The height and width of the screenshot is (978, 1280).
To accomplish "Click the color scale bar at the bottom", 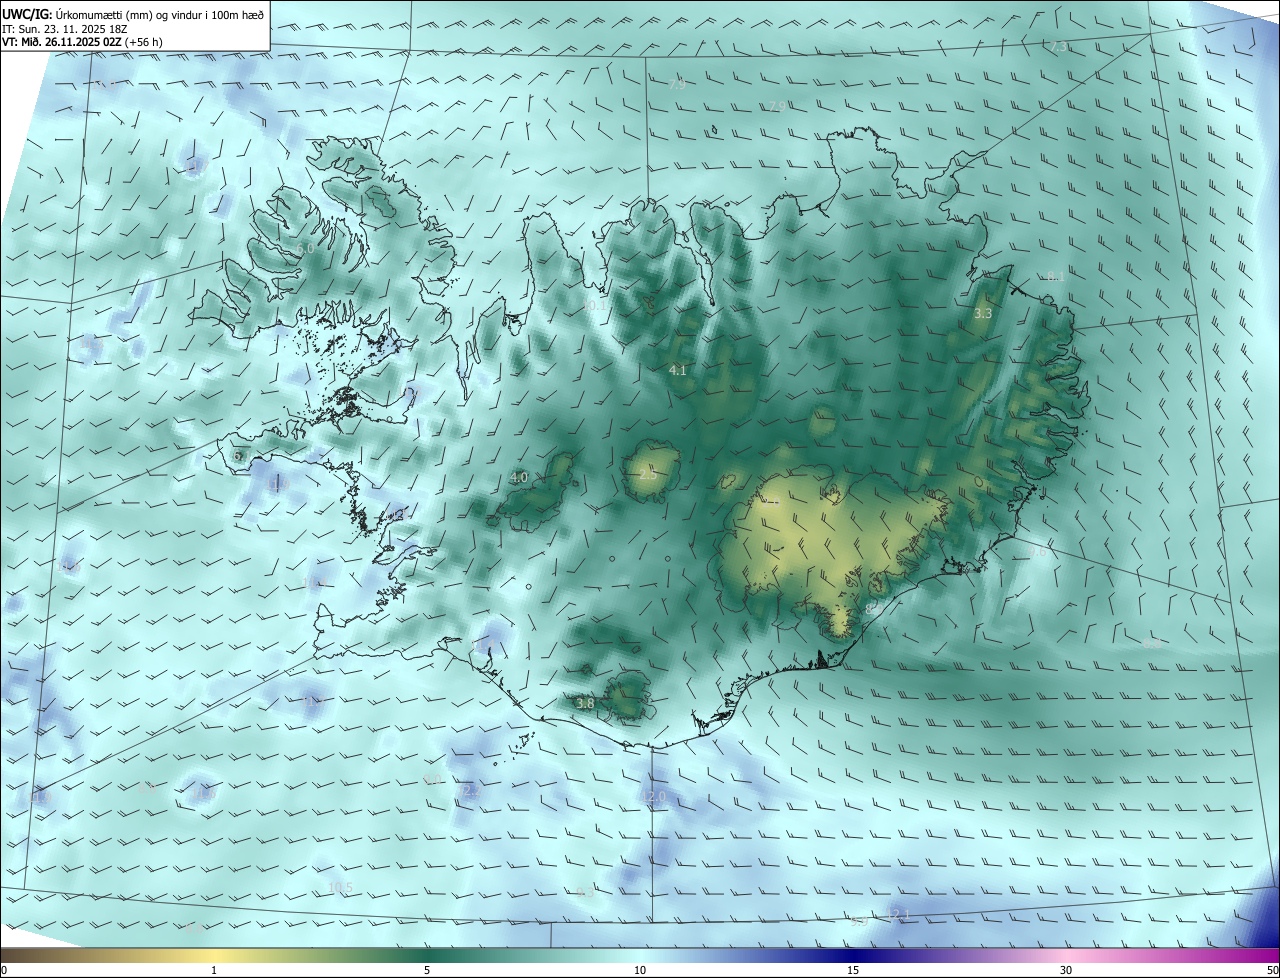I will (x=640, y=956).
